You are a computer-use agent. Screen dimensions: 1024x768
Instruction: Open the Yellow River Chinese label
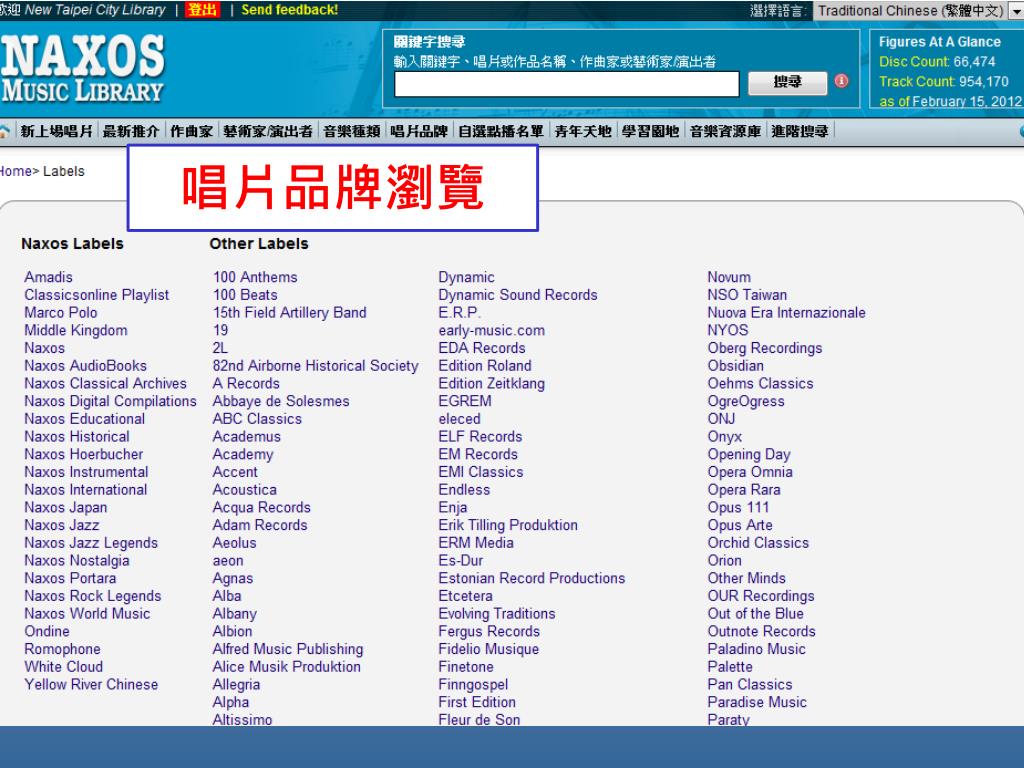91,684
